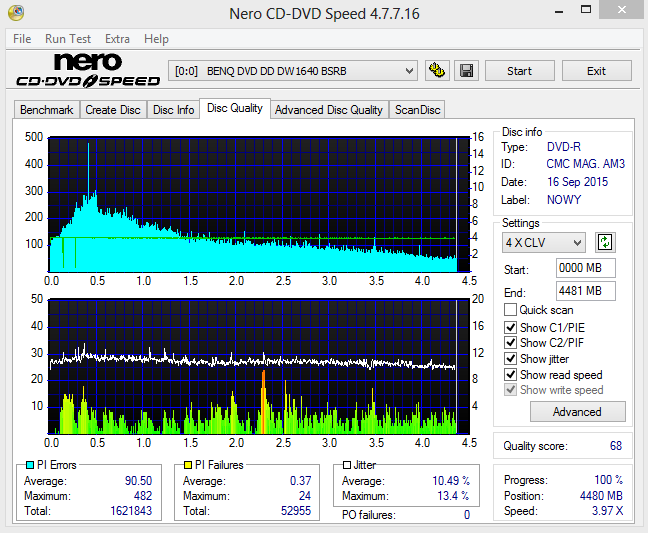This screenshot has width=648, height=533.
Task: Click the Position value 4480 MB
Action: [x=601, y=495]
